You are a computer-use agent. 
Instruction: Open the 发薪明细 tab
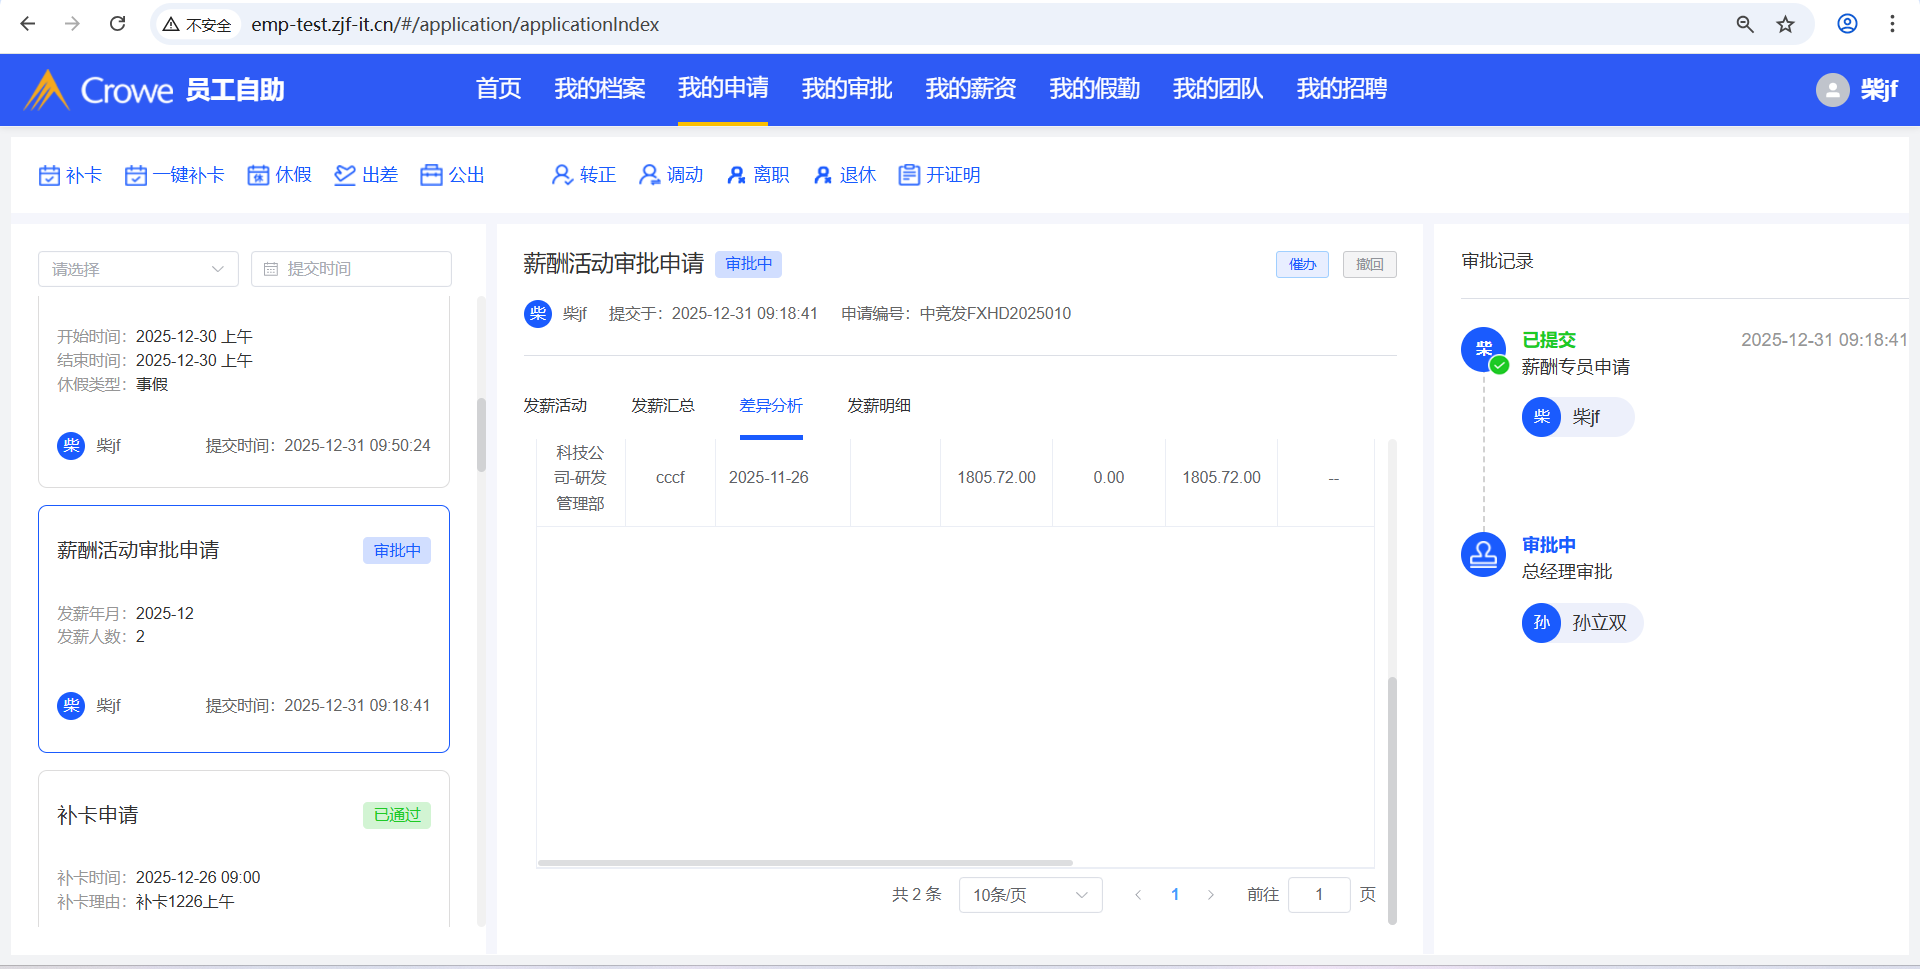[878, 406]
